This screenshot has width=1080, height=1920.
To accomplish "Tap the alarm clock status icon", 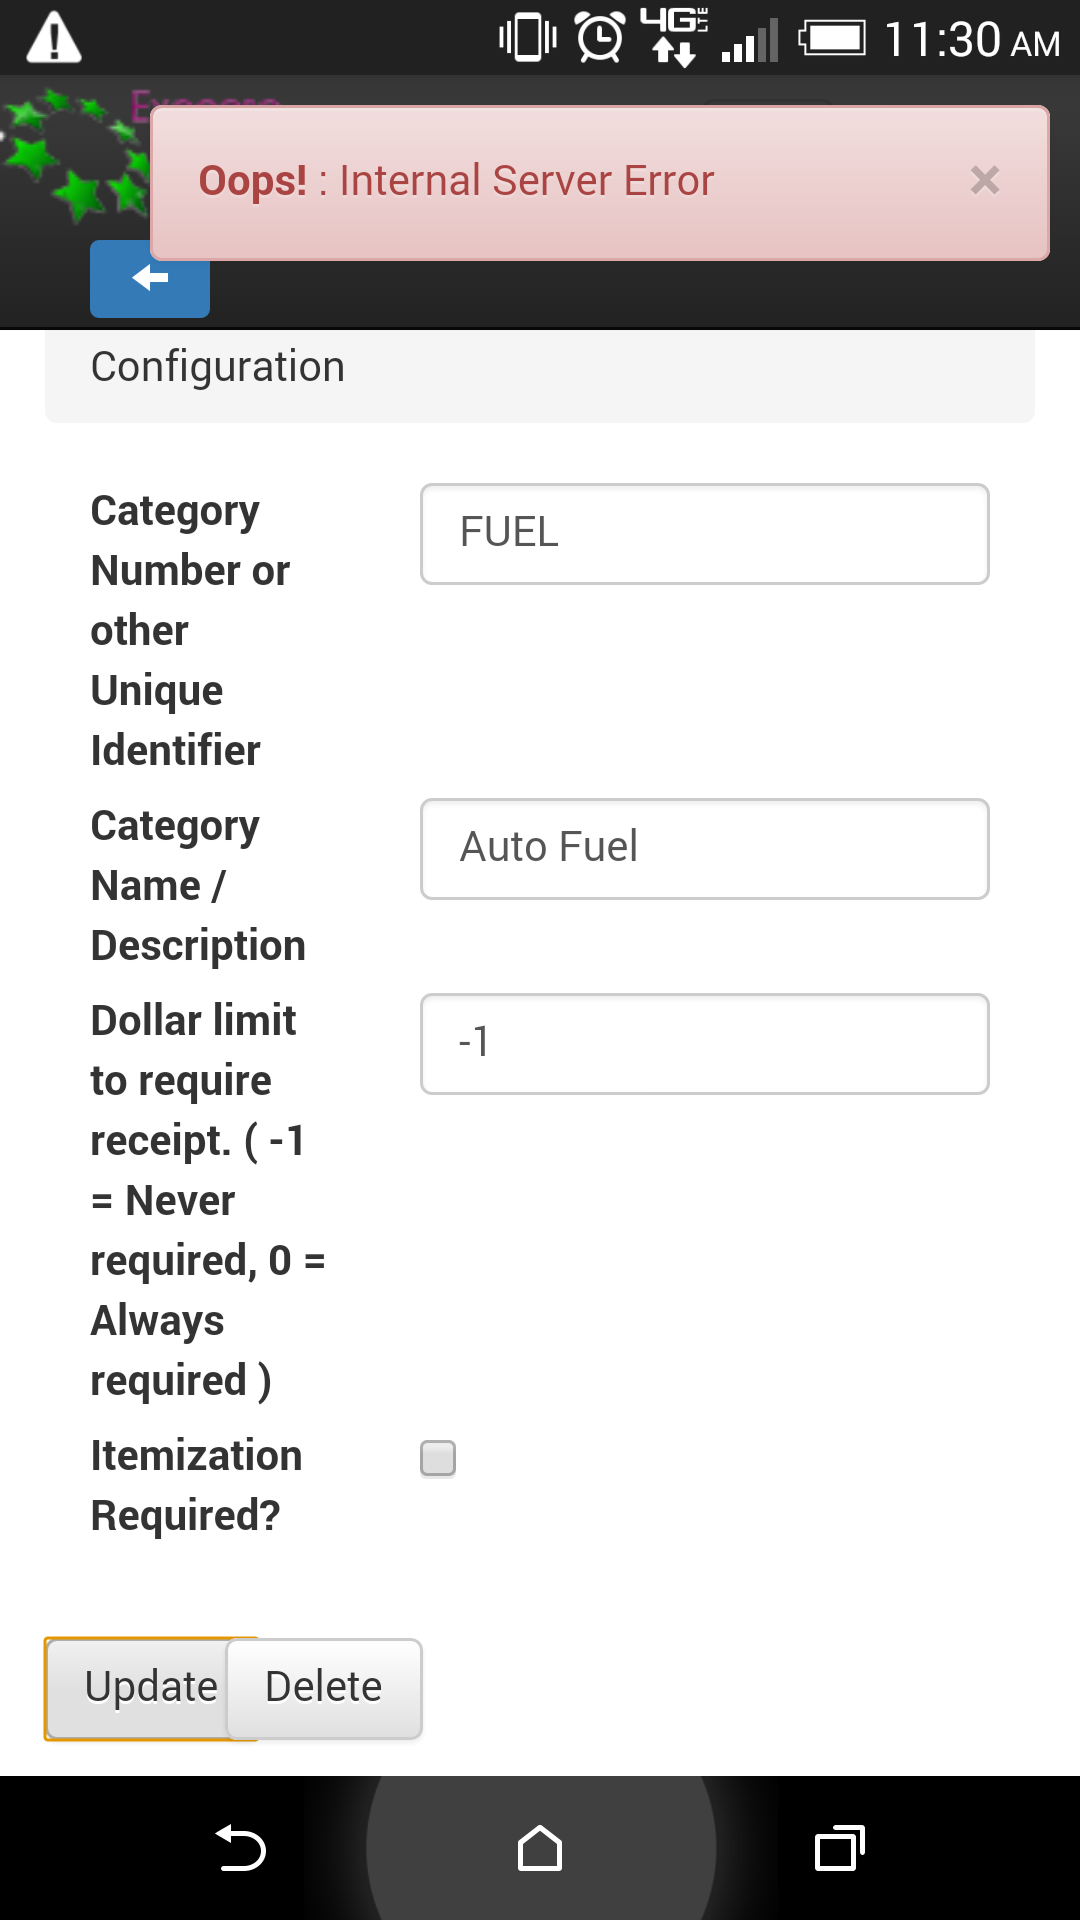I will [600, 38].
